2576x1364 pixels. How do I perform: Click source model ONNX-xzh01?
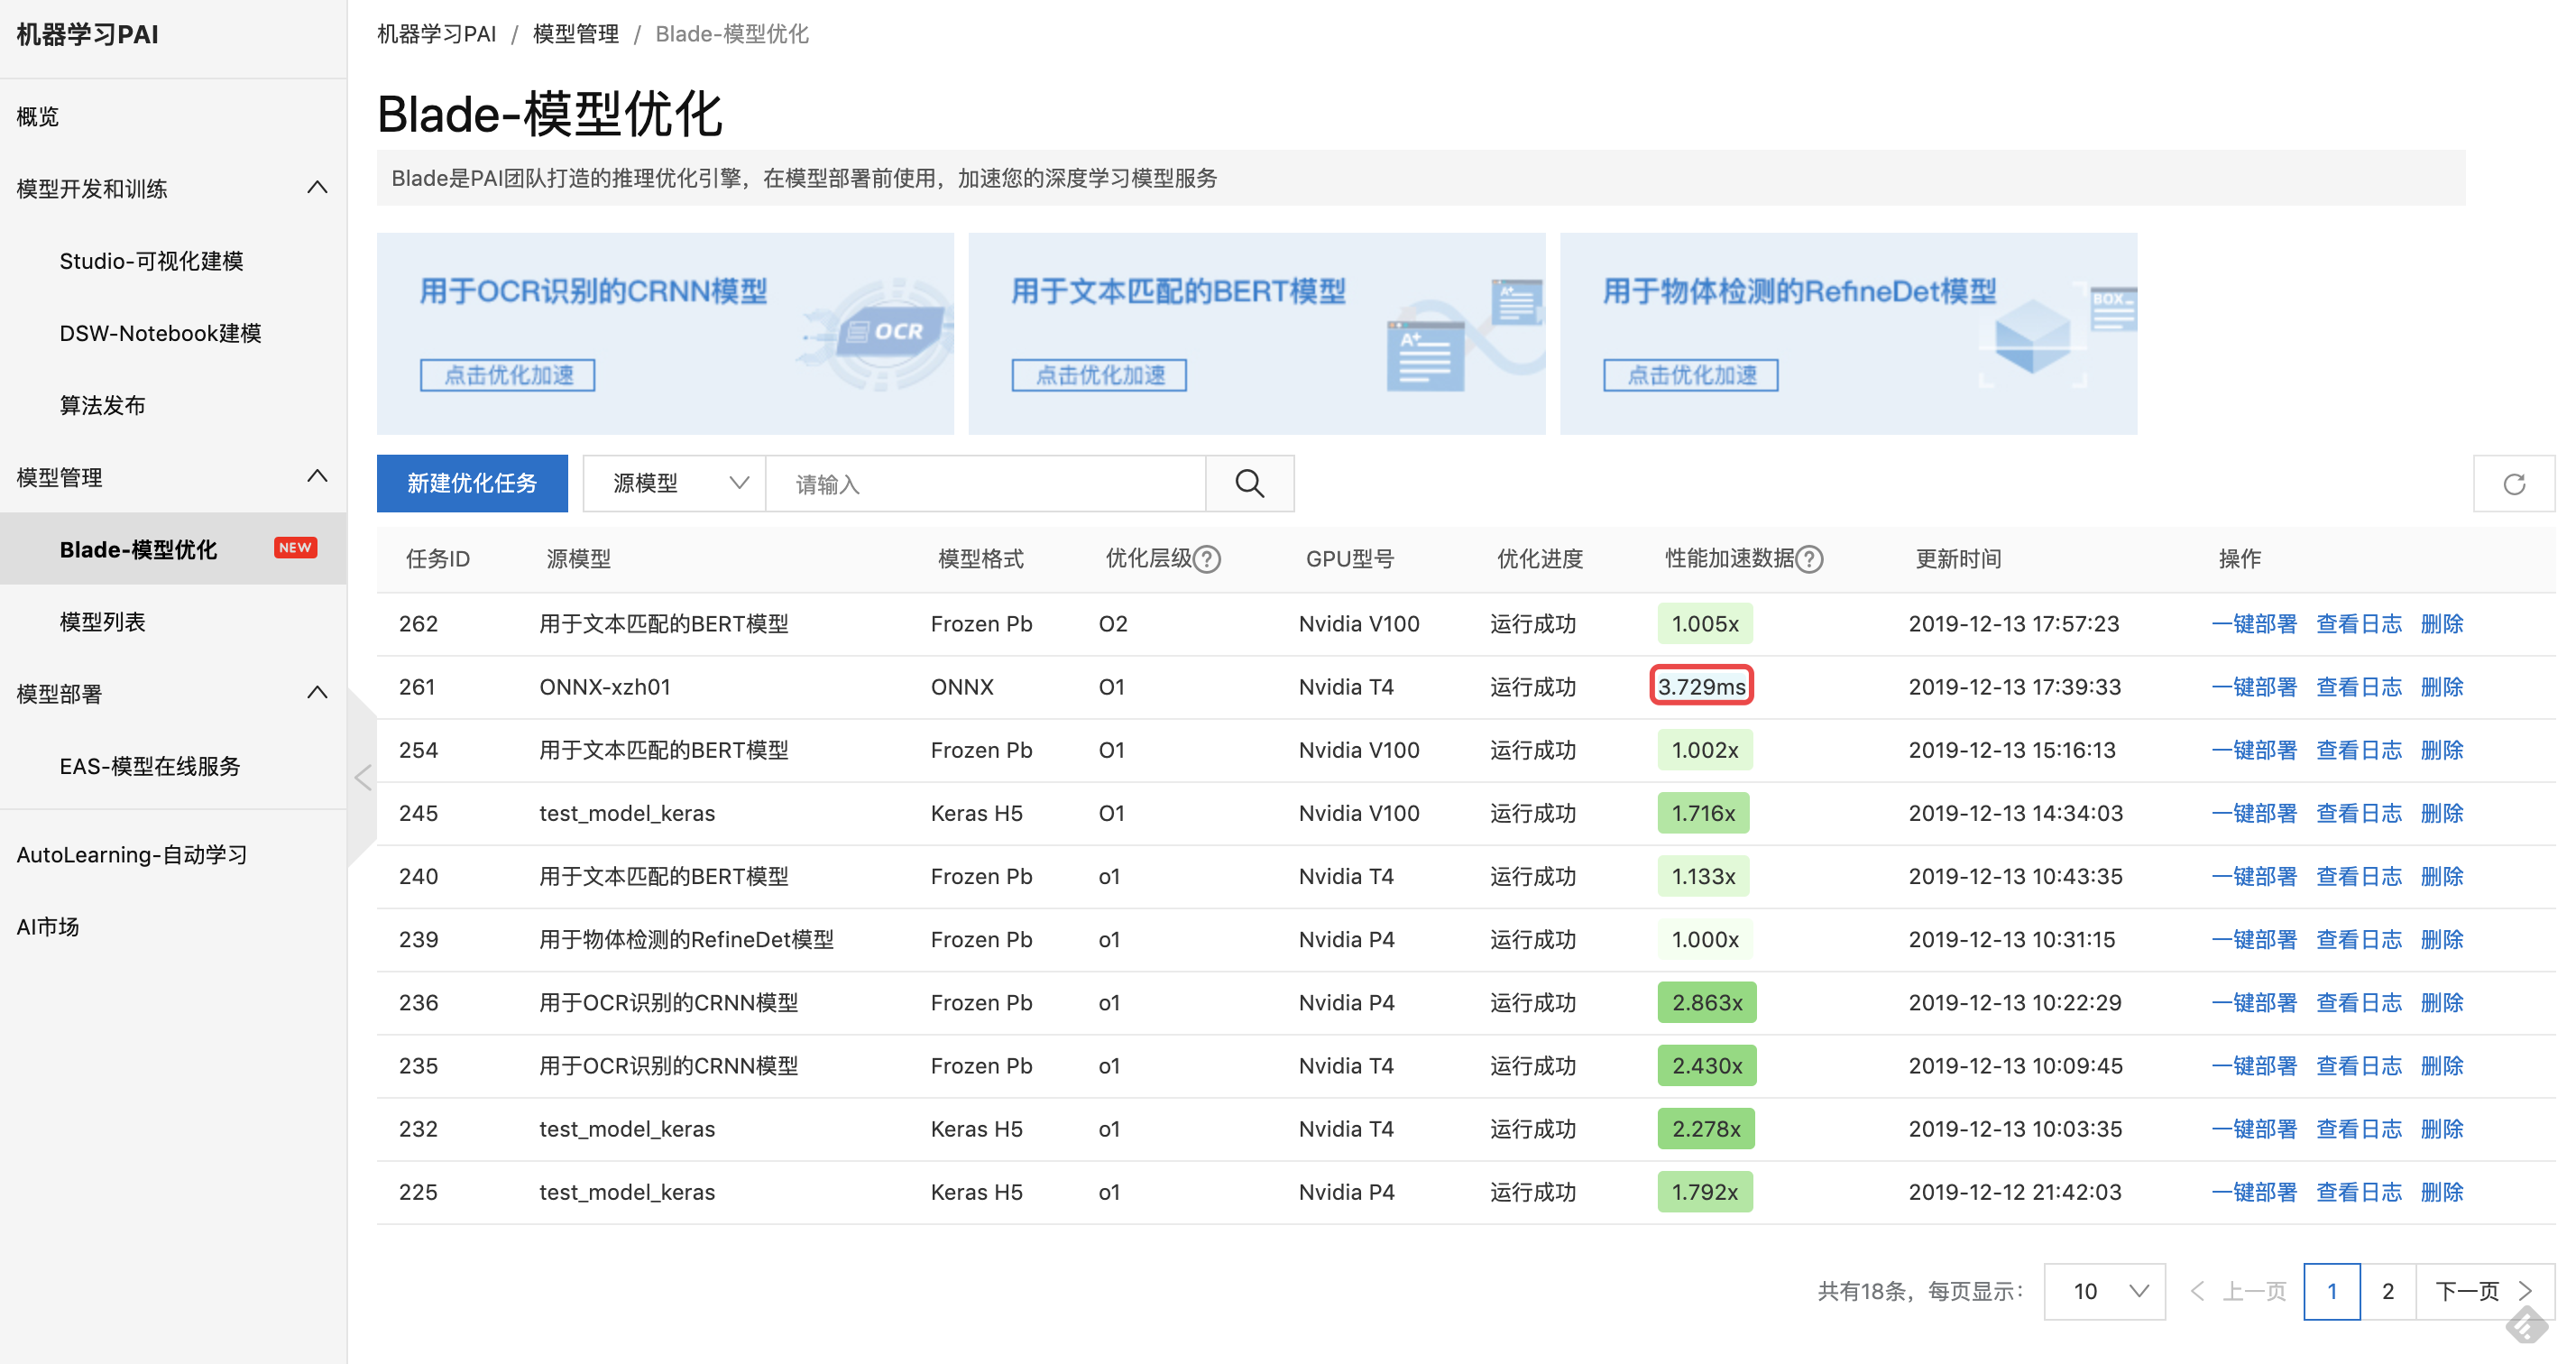tap(605, 687)
